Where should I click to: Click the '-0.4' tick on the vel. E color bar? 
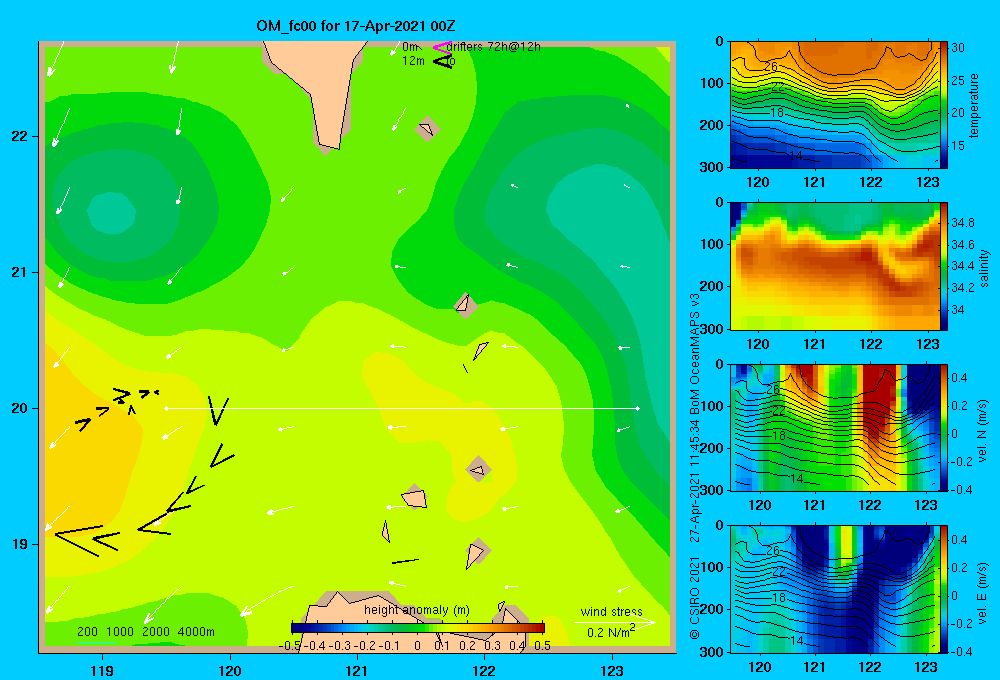tap(961, 651)
